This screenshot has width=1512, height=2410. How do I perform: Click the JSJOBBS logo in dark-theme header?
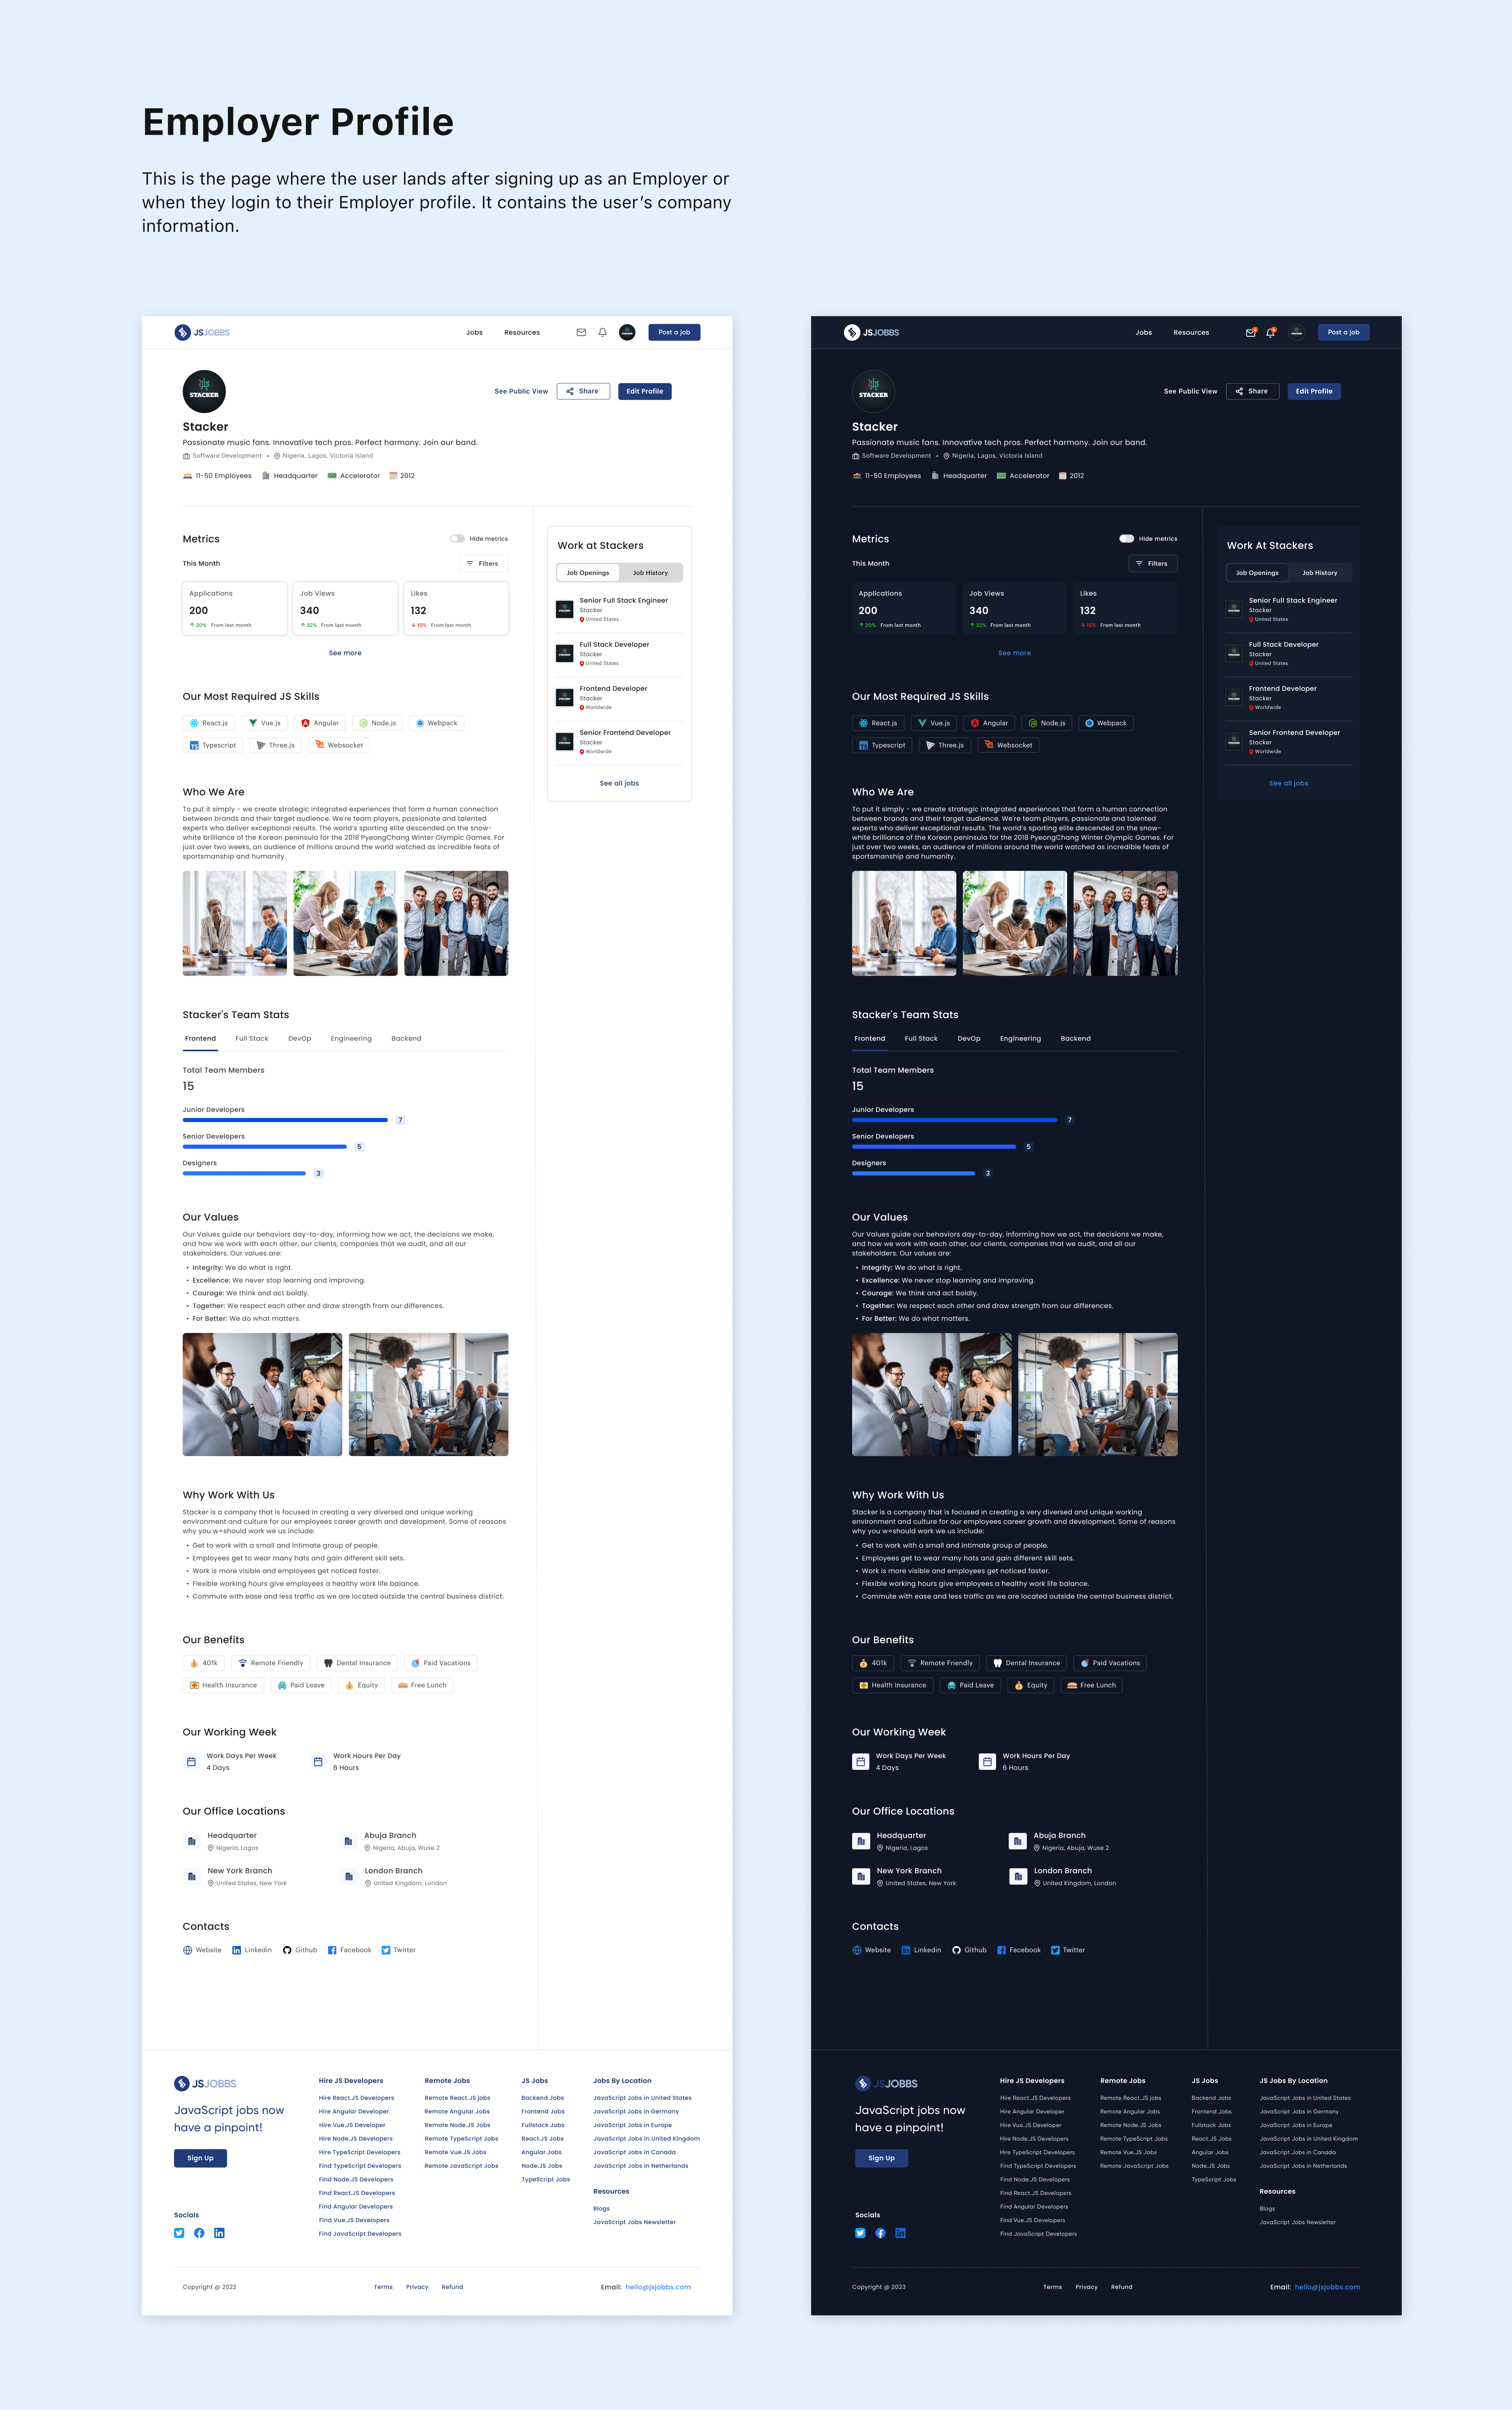click(871, 332)
